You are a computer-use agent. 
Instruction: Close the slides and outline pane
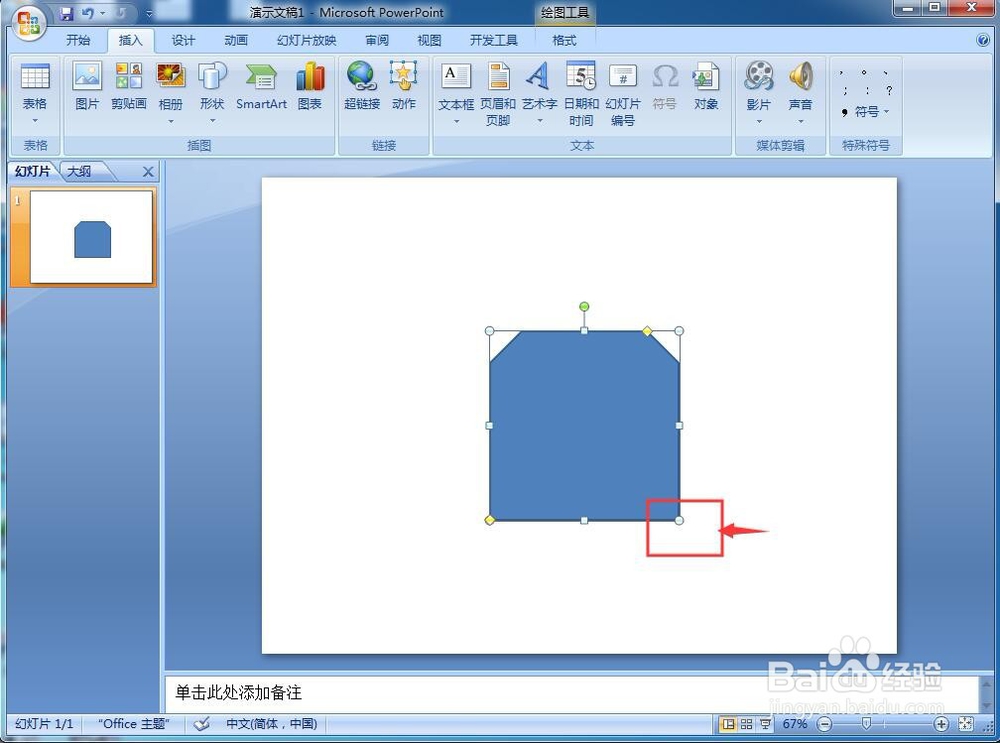(148, 172)
